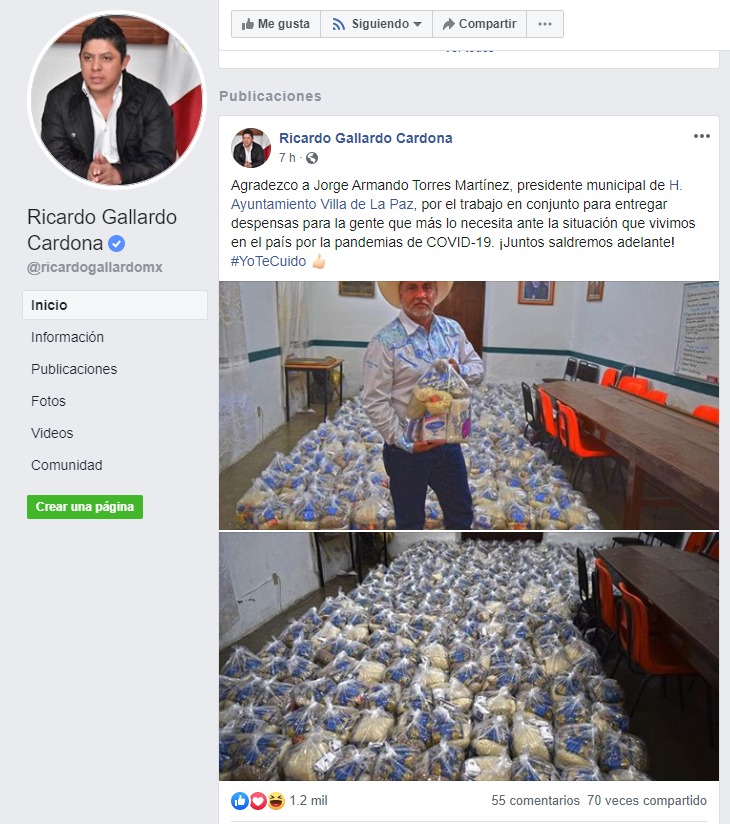This screenshot has width=730, height=824.
Task: Click the laughing haha reaction icon
Action: 276,800
